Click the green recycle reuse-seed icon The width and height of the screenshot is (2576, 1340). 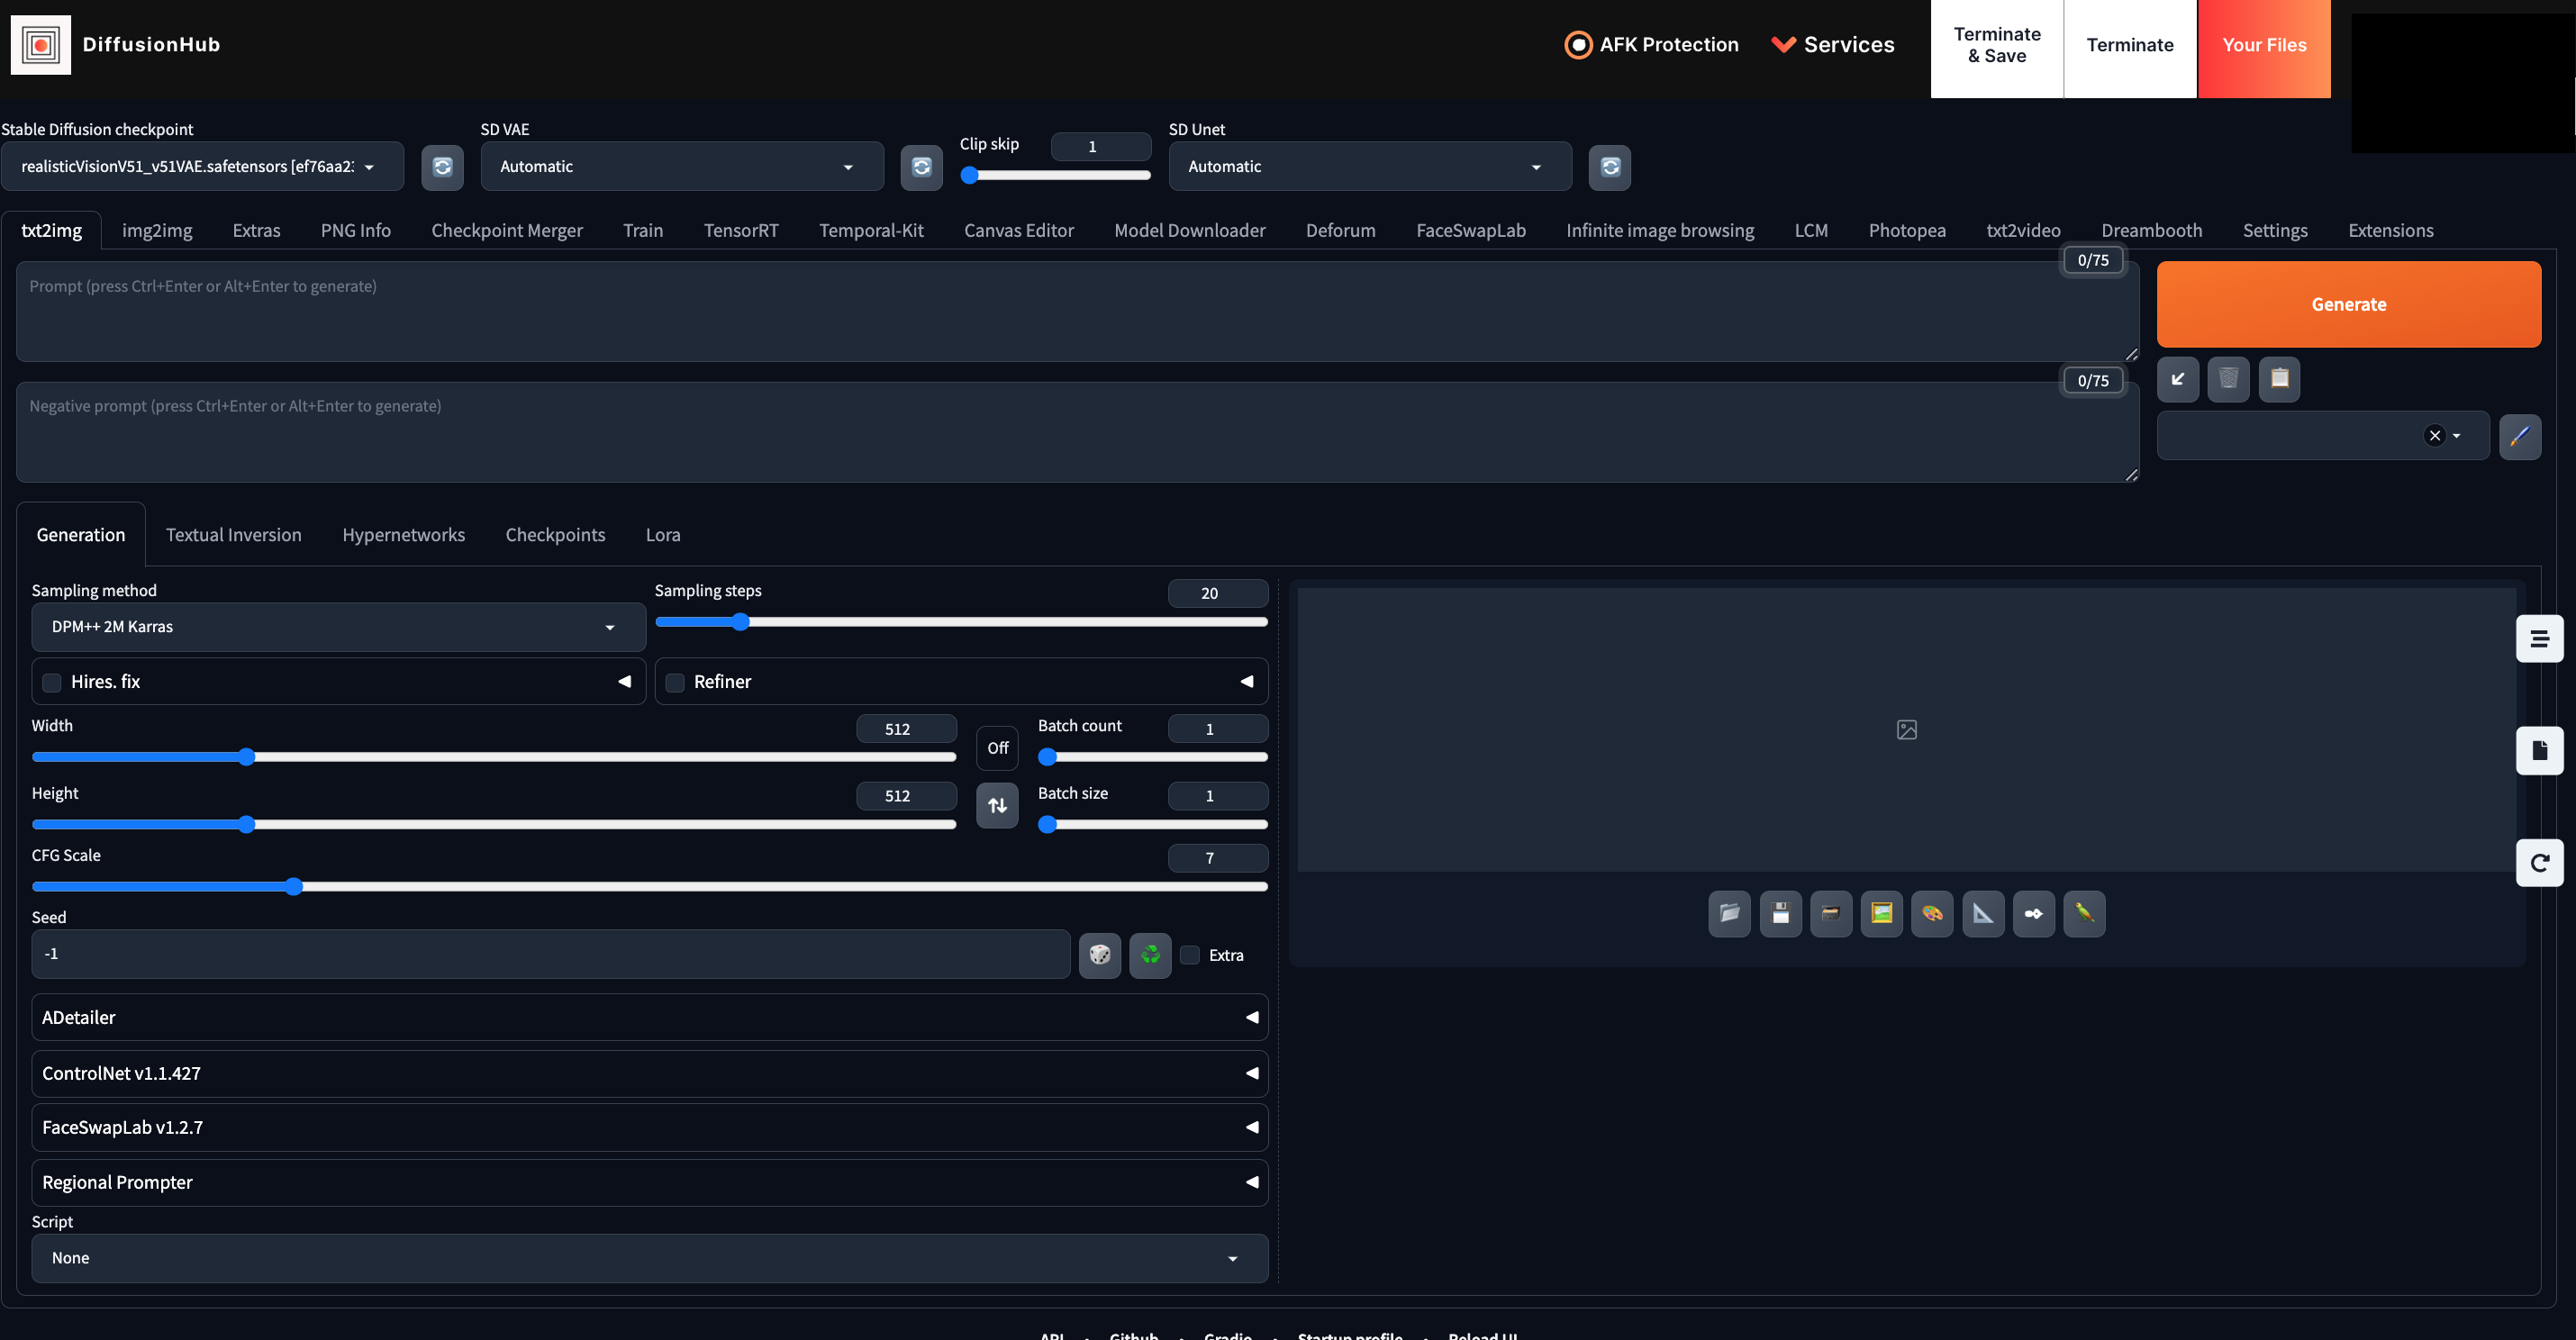(1150, 955)
